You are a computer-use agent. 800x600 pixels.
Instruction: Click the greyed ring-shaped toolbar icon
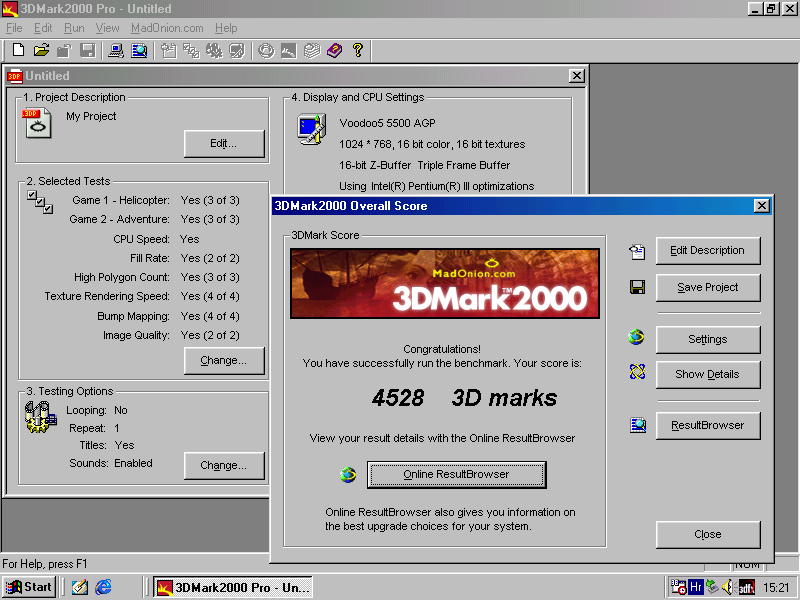click(x=266, y=50)
